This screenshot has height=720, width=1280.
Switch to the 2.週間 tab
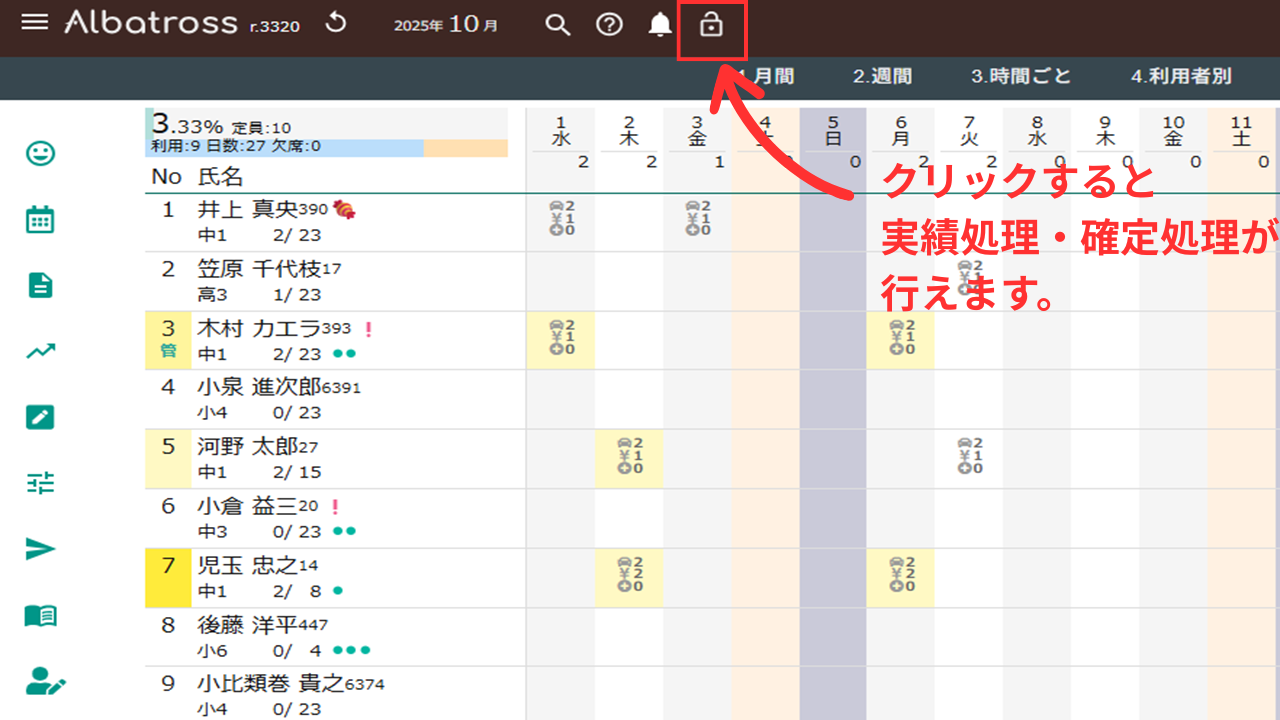882,77
